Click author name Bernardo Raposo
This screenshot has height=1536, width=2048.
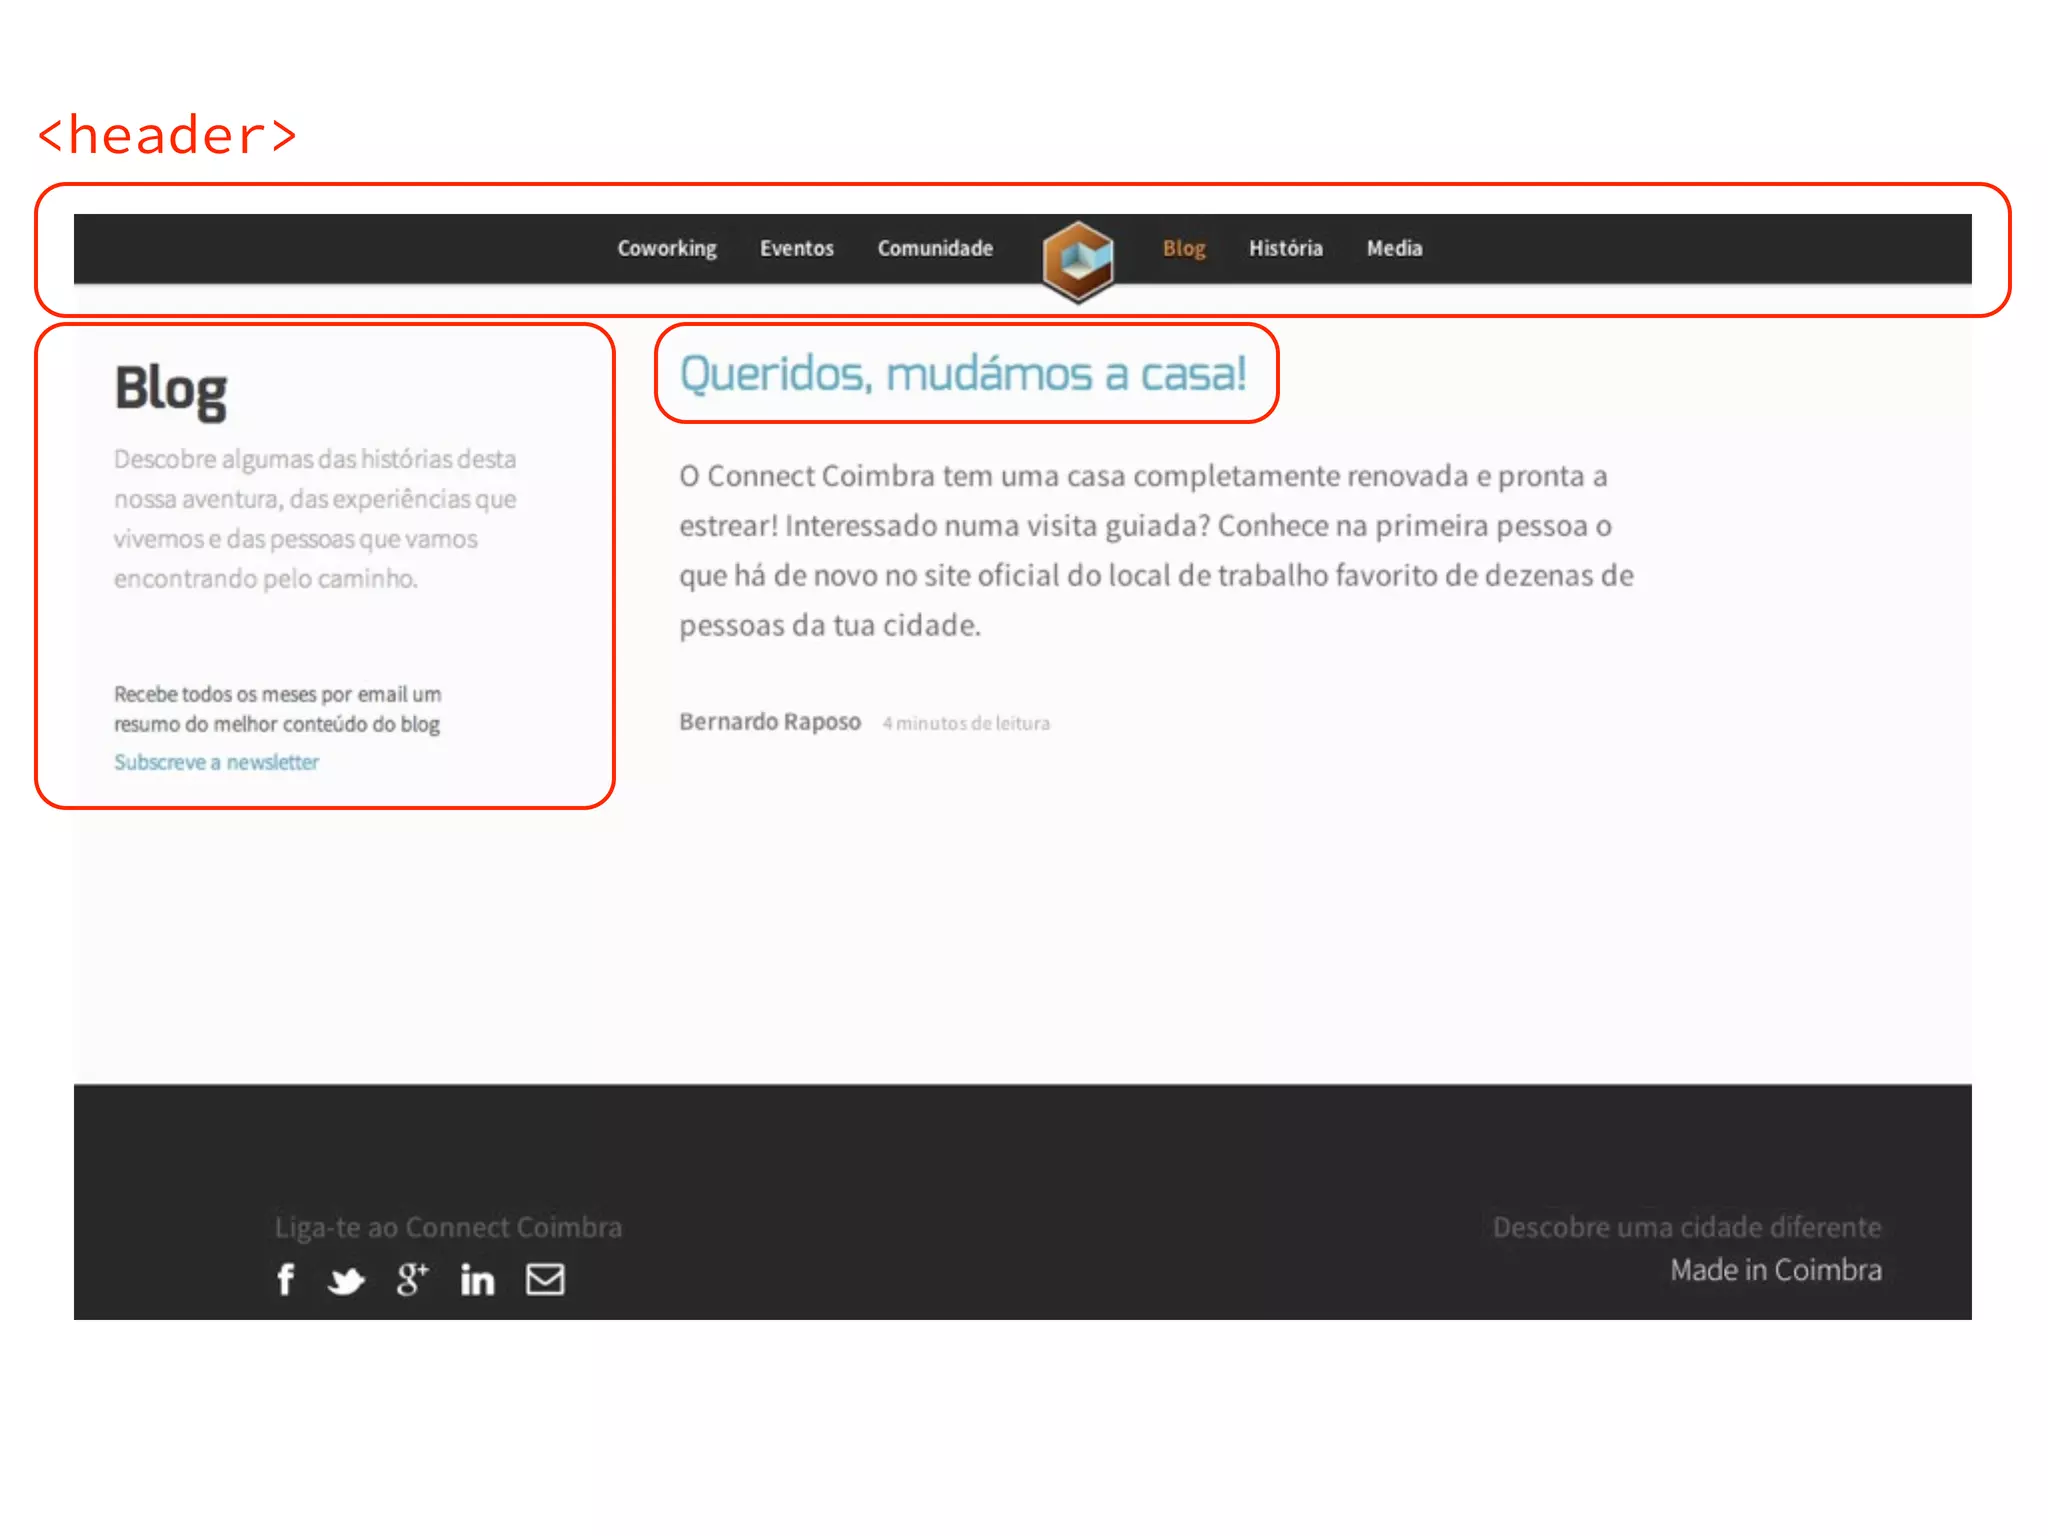click(769, 721)
